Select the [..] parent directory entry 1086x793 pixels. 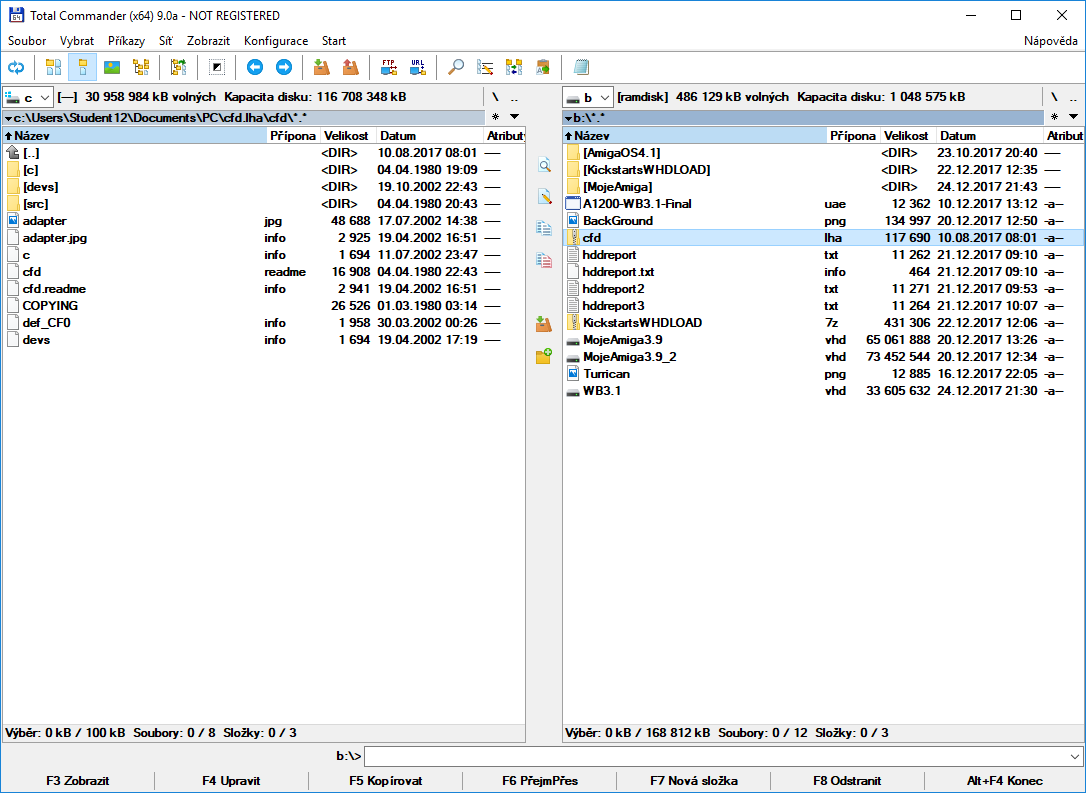[x=263, y=153]
